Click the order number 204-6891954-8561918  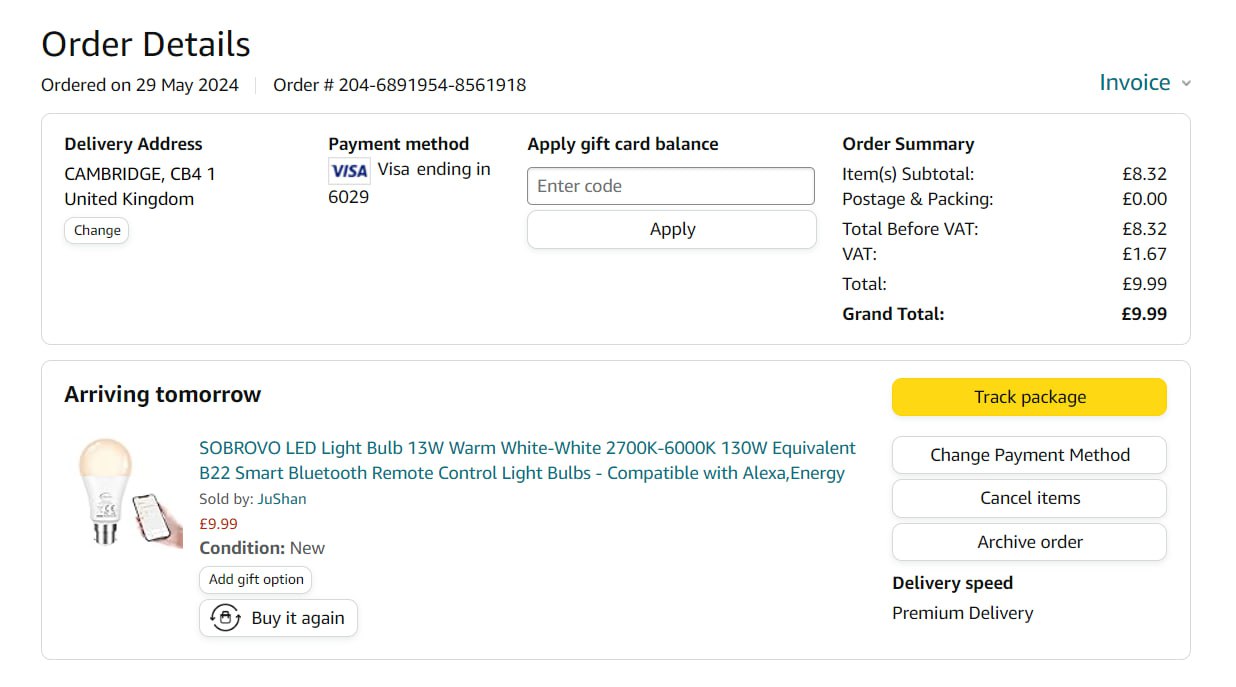click(432, 85)
